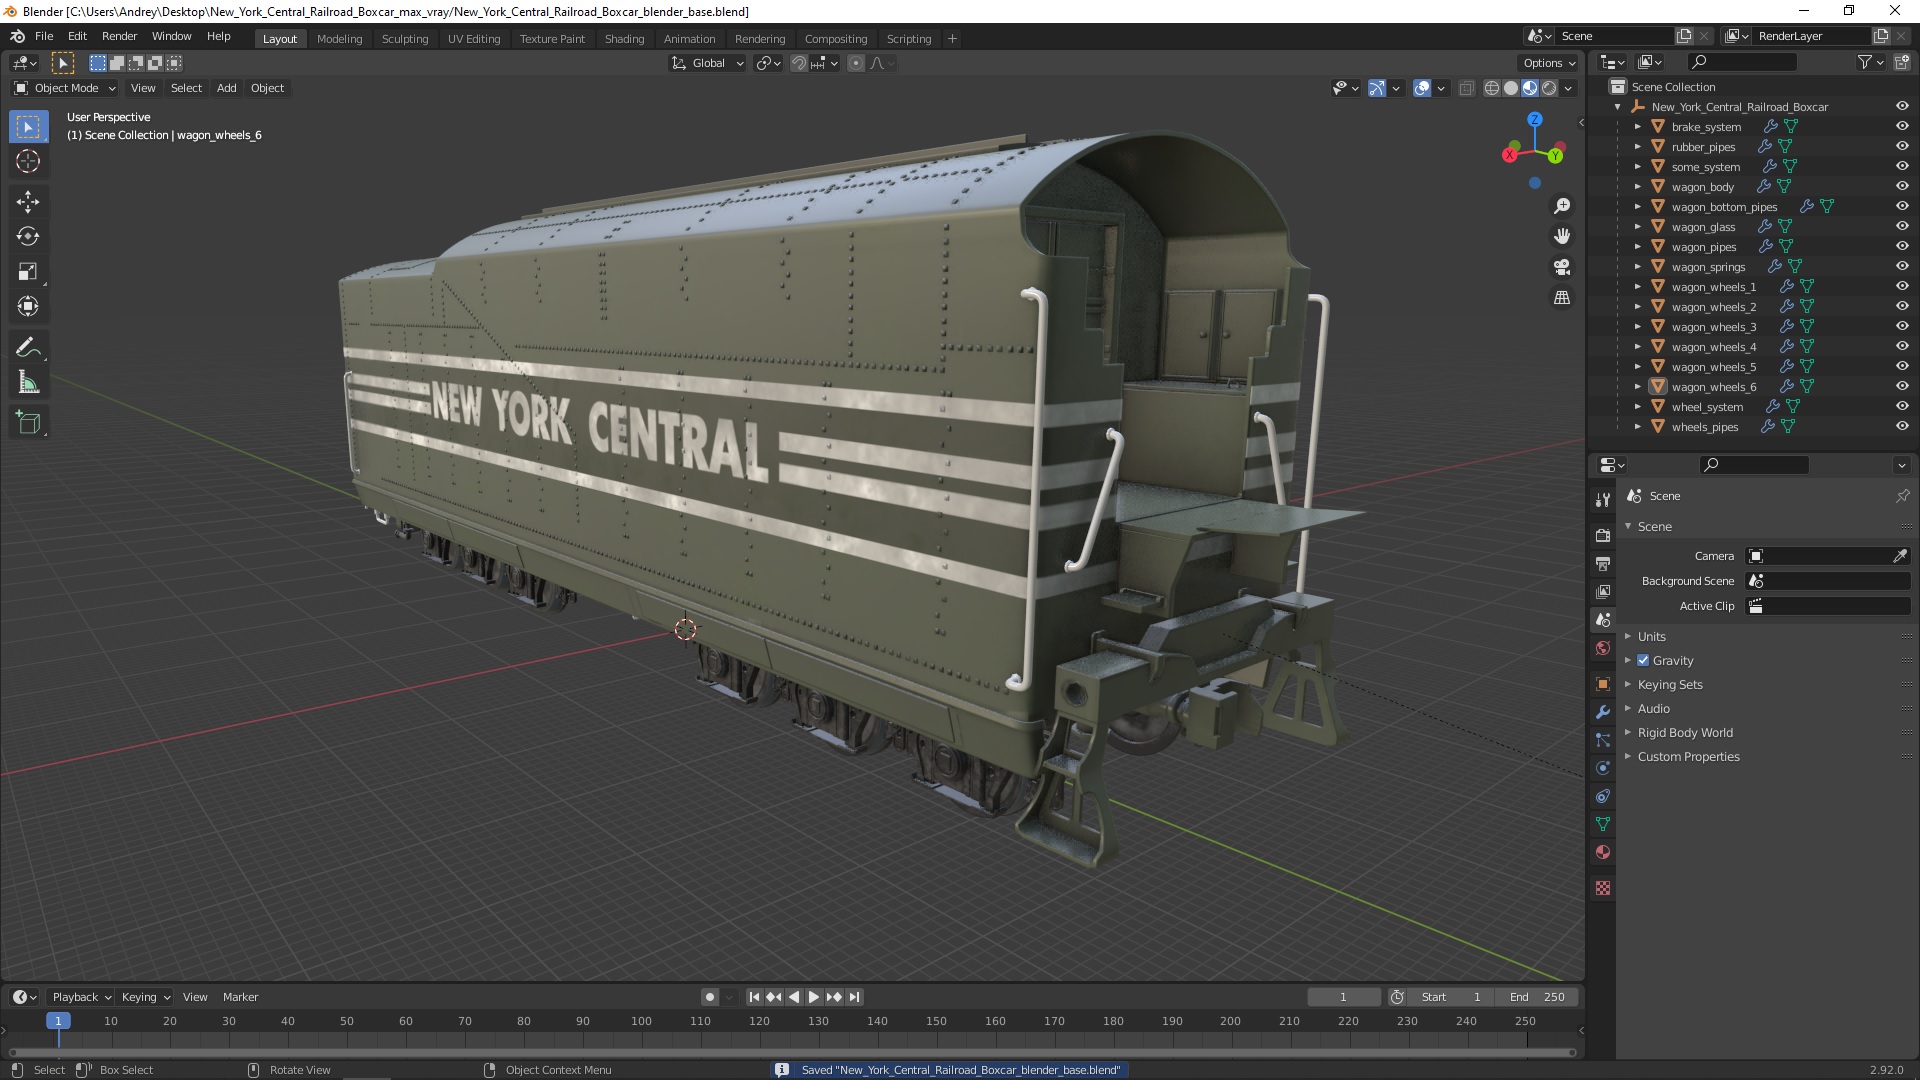1920x1080 pixels.
Task: Hide wagon_body with its eye icon
Action: (1902, 186)
